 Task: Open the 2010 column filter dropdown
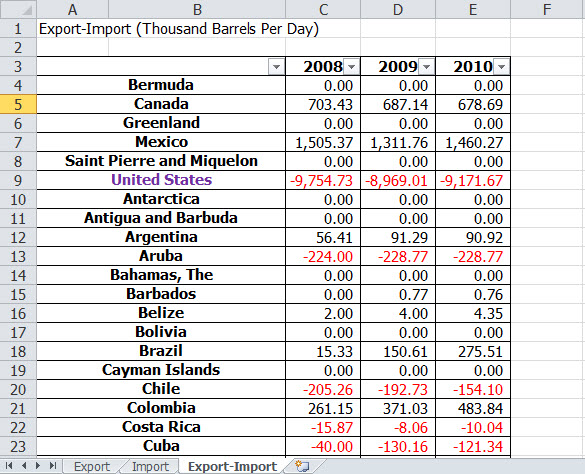point(501,67)
